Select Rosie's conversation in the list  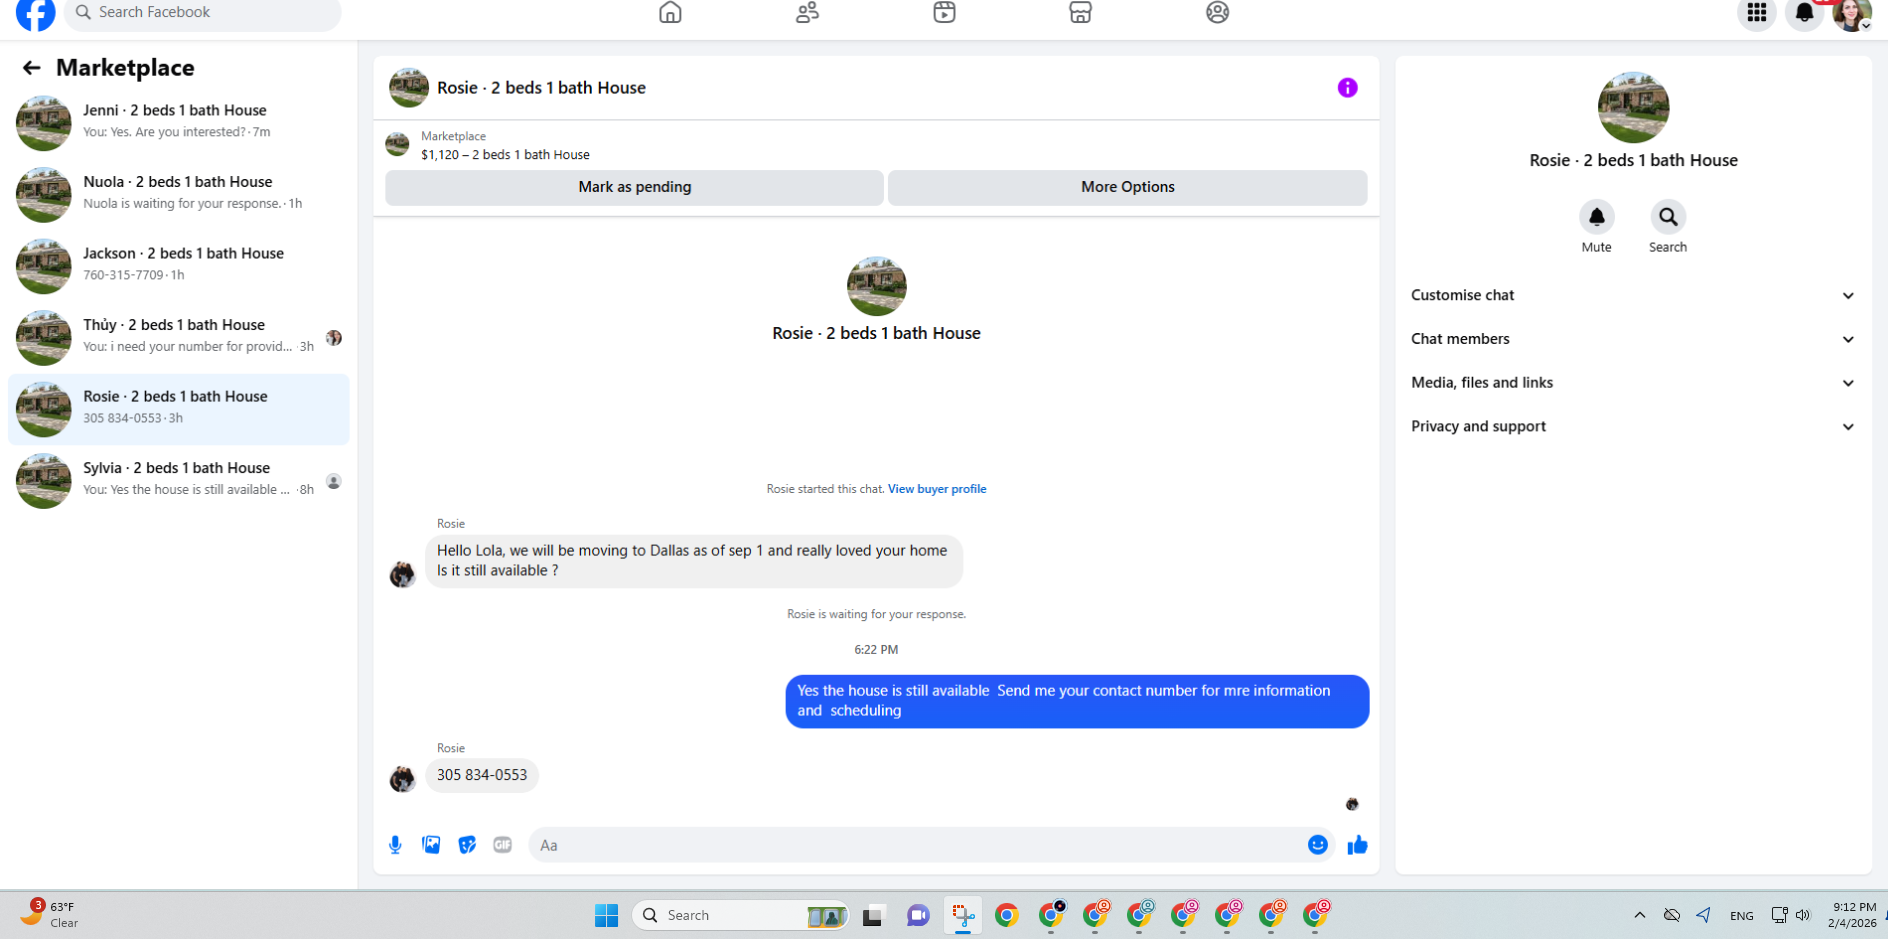[x=179, y=409]
